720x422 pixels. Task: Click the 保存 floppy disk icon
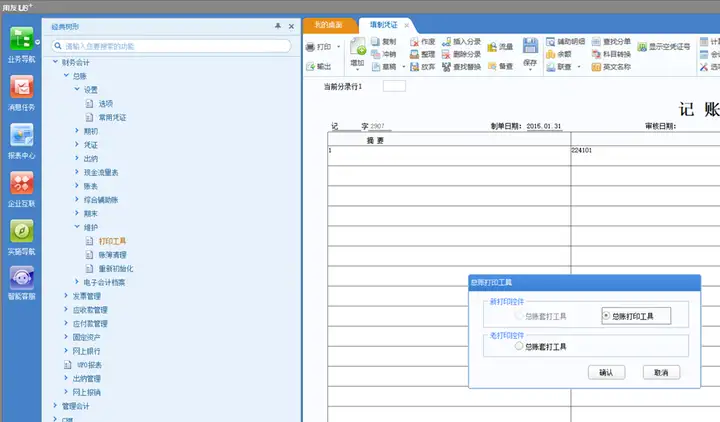pyautogui.click(x=530, y=45)
